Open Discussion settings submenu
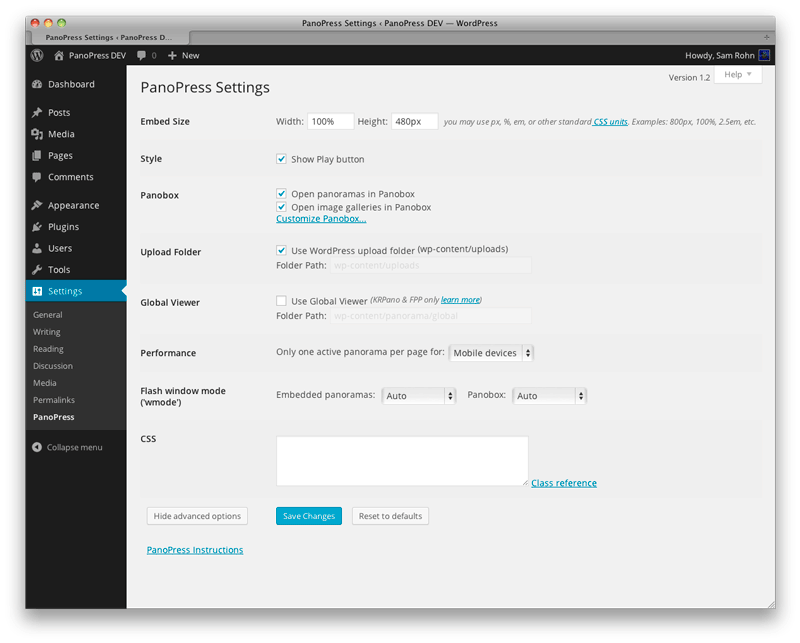This screenshot has height=643, width=800. pyautogui.click(x=53, y=366)
